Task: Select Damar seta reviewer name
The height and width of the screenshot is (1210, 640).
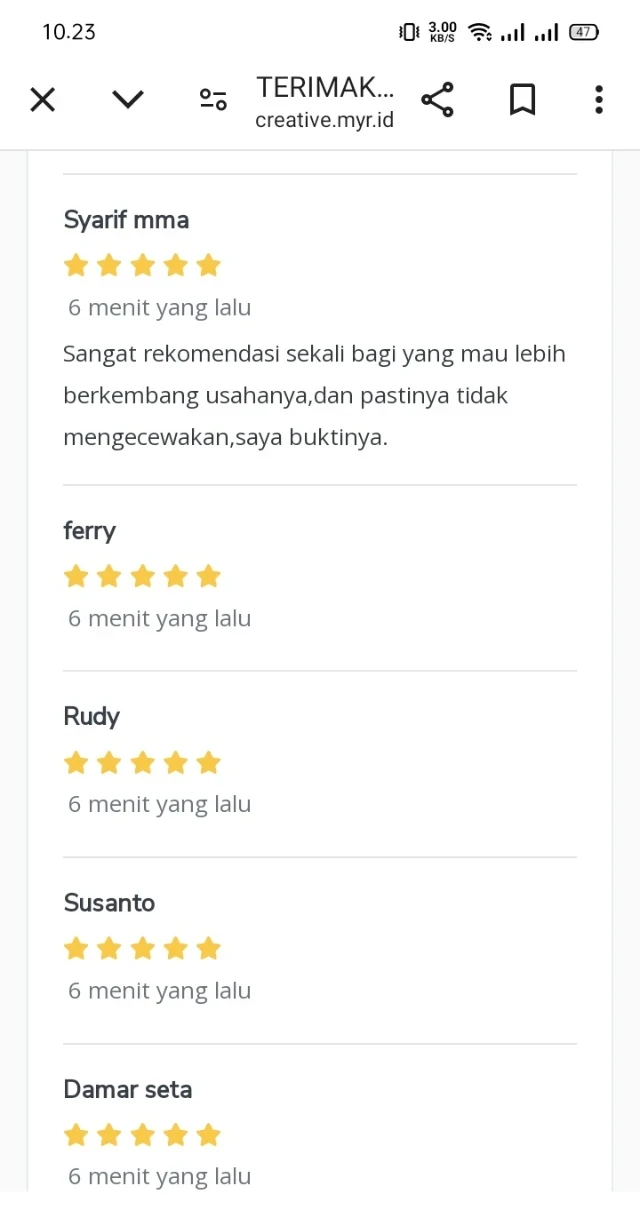Action: 127,1089
